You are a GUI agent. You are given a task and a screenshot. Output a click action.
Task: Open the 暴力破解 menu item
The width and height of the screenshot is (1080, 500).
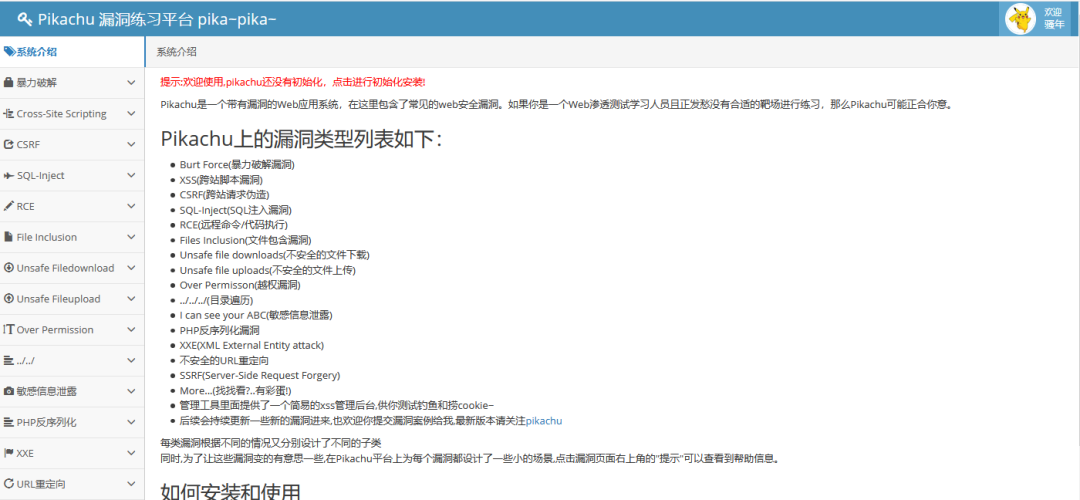pyautogui.click(x=72, y=83)
